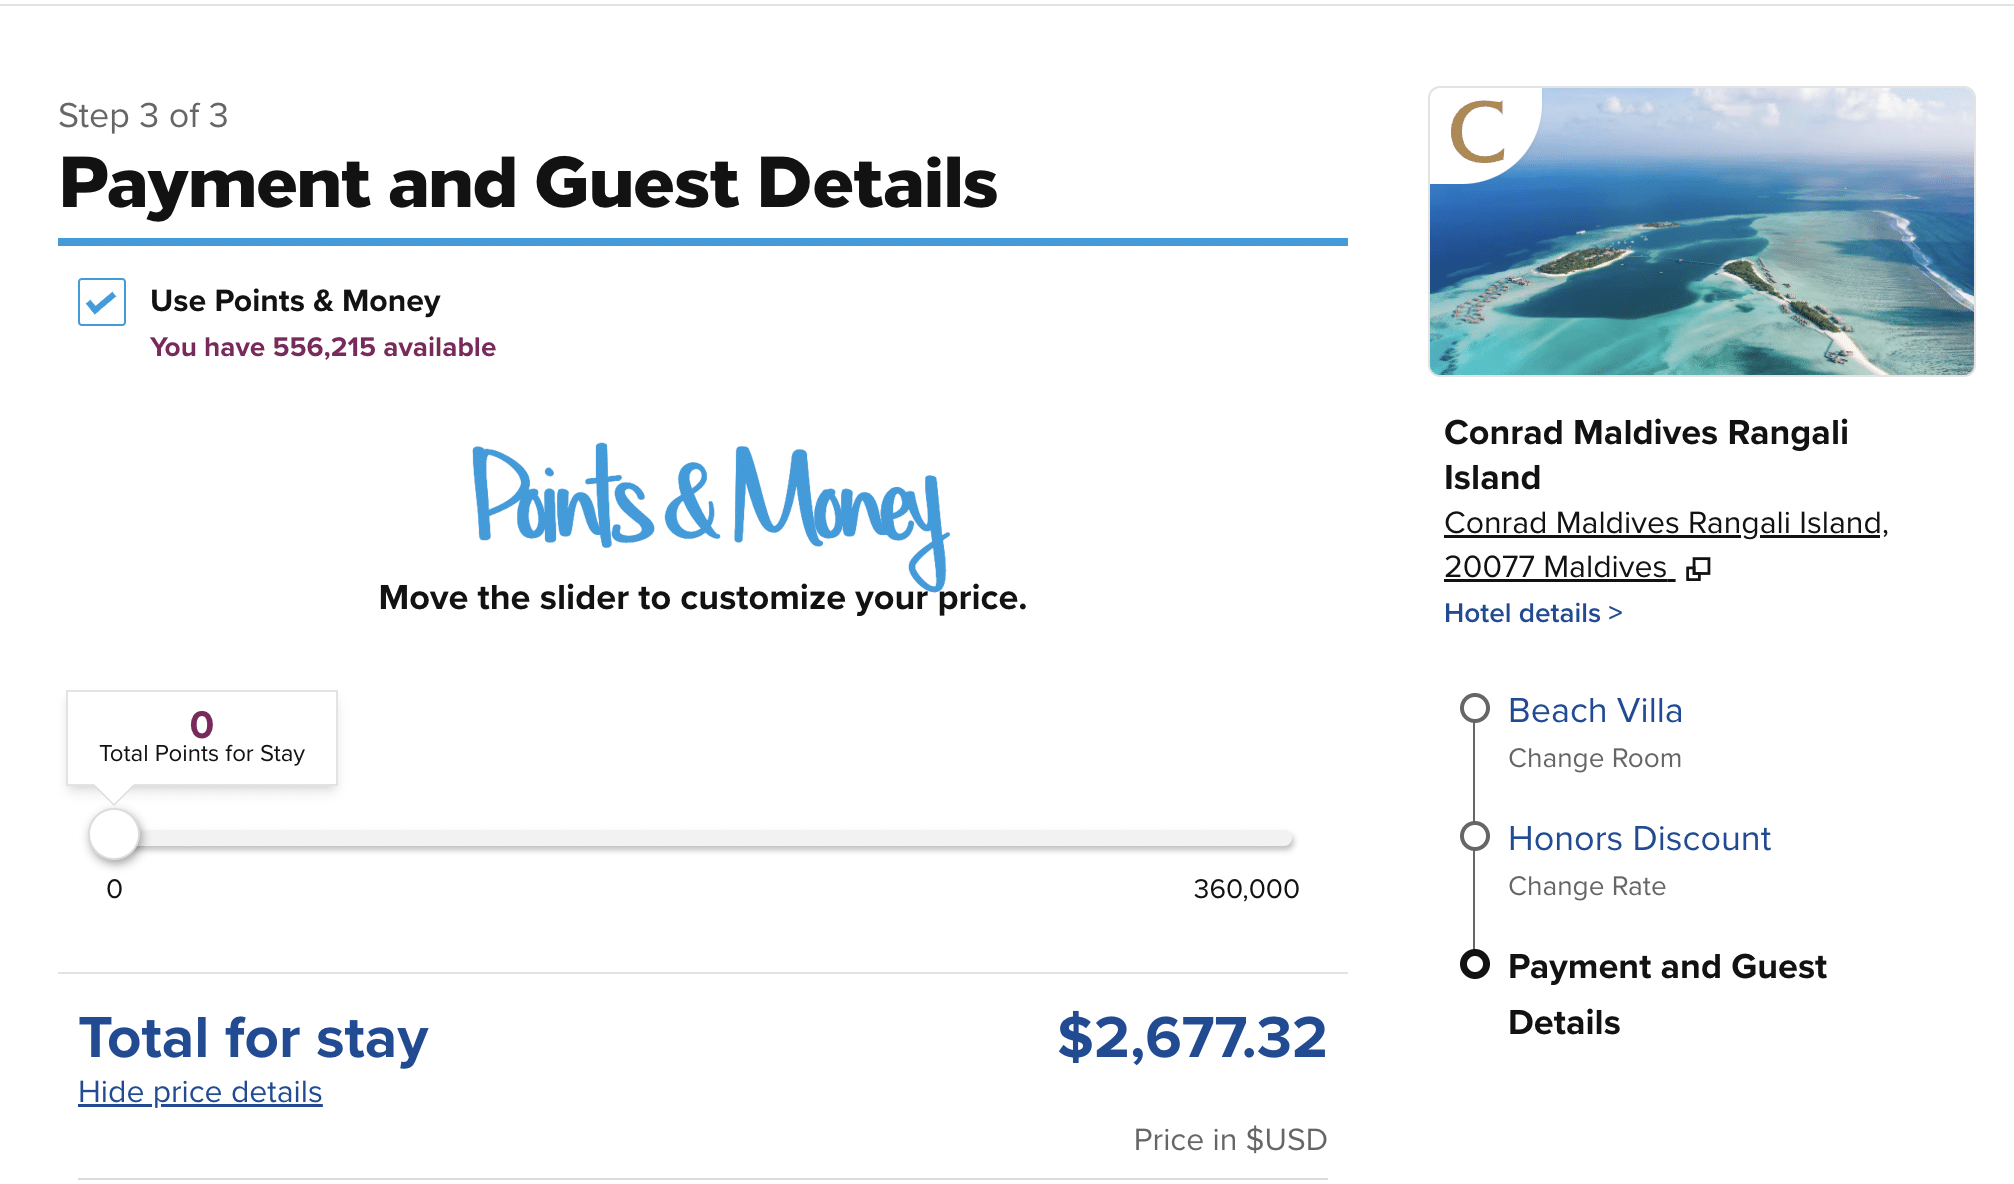The image size is (2014, 1184).
Task: Click the Beach Villa step circle icon
Action: [x=1475, y=708]
